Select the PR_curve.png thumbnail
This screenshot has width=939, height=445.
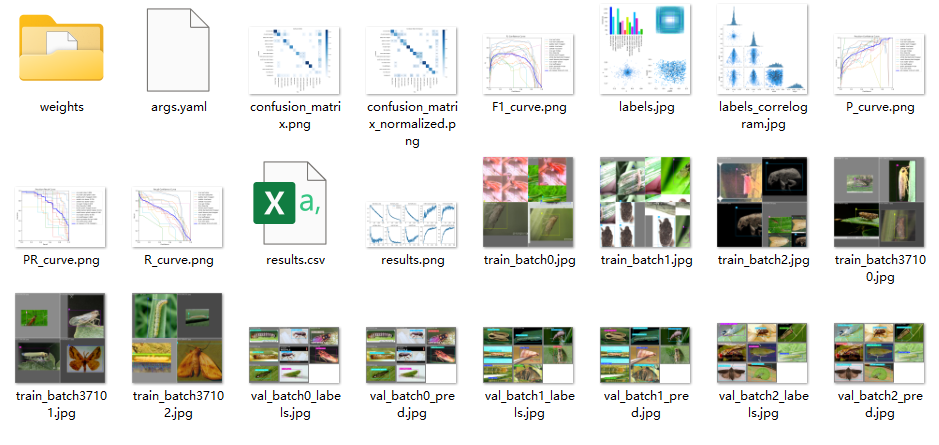pos(60,217)
